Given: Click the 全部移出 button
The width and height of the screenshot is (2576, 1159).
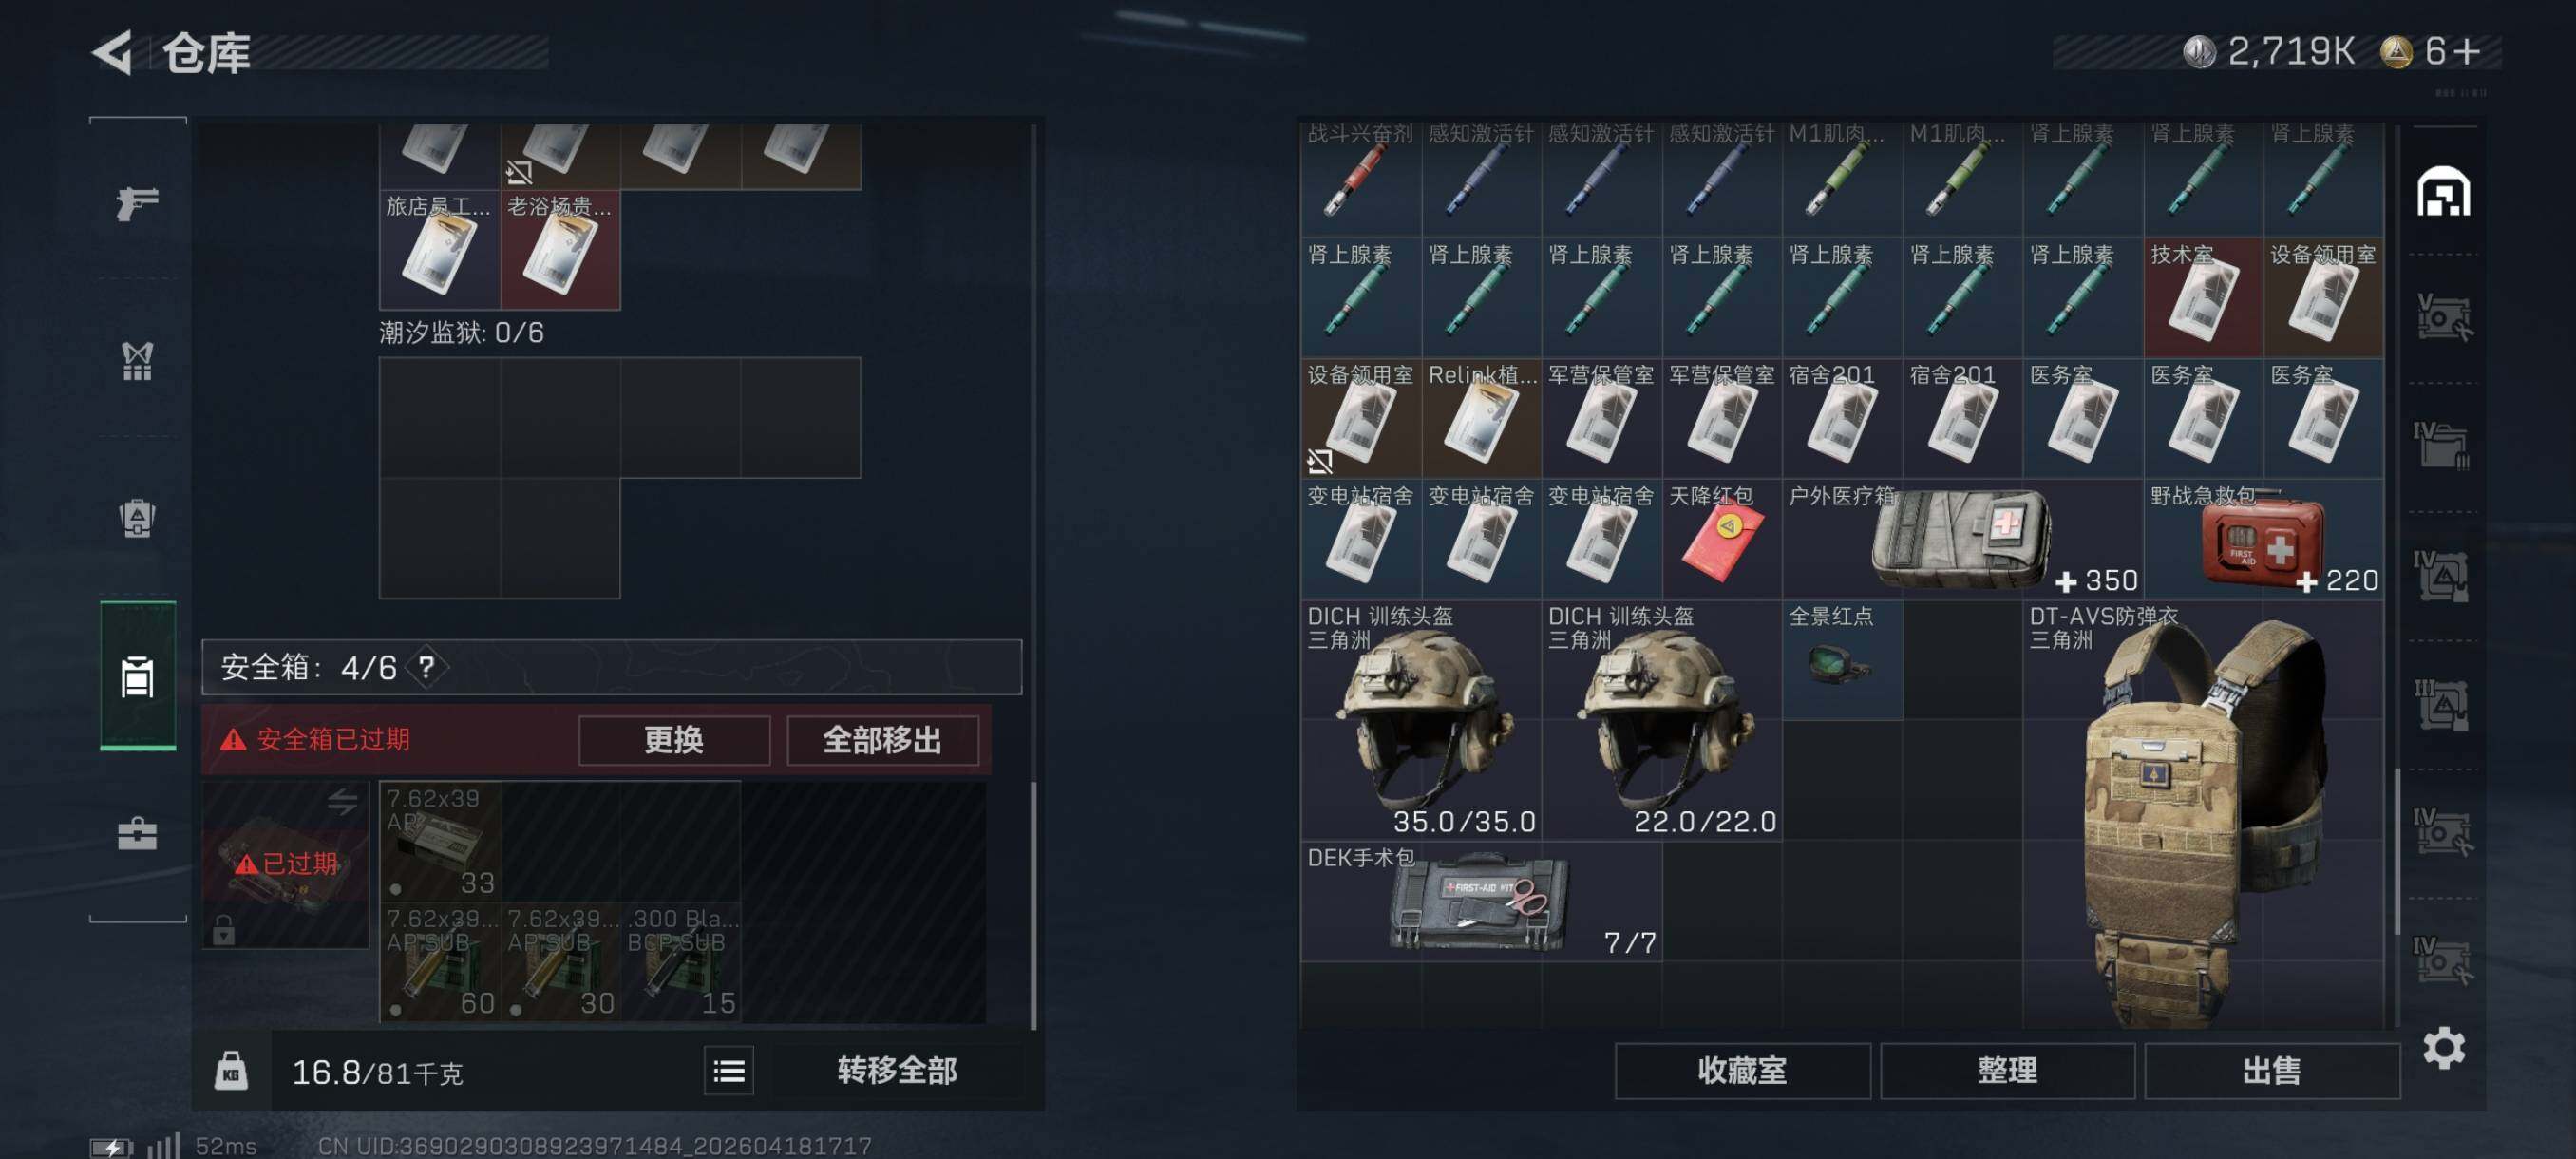Looking at the screenshot, I should (882, 740).
